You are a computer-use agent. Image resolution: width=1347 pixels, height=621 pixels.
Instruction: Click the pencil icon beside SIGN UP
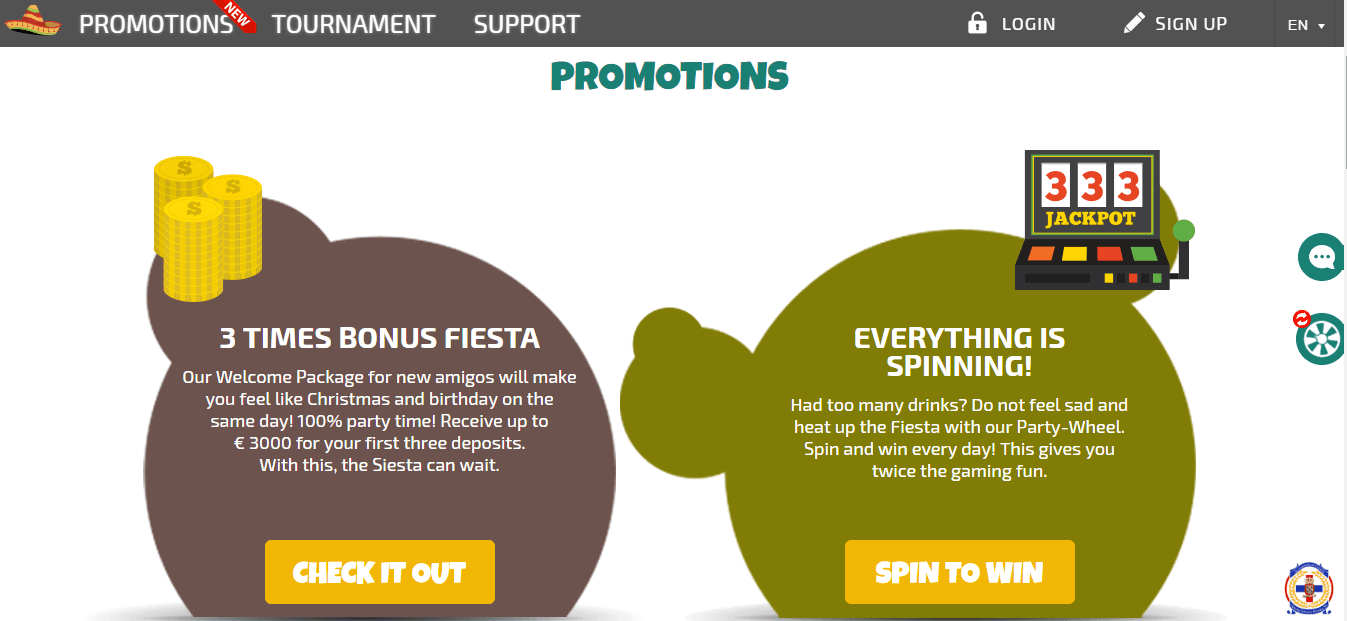(x=1133, y=23)
